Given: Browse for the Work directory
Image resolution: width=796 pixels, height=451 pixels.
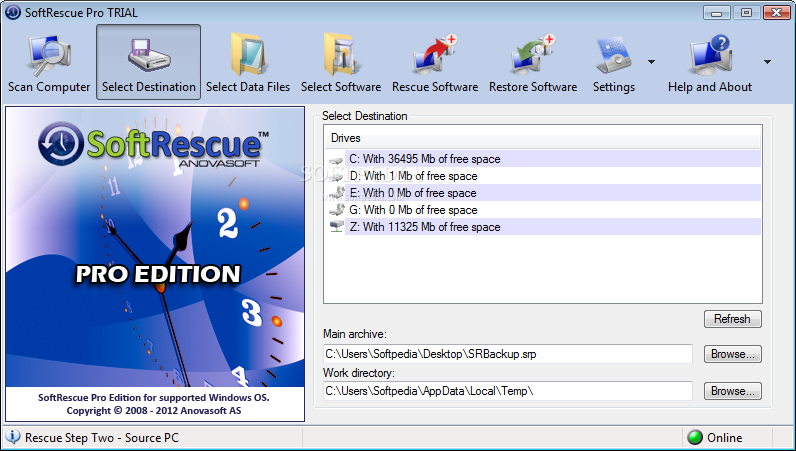Looking at the screenshot, I should pyautogui.click(x=733, y=391).
